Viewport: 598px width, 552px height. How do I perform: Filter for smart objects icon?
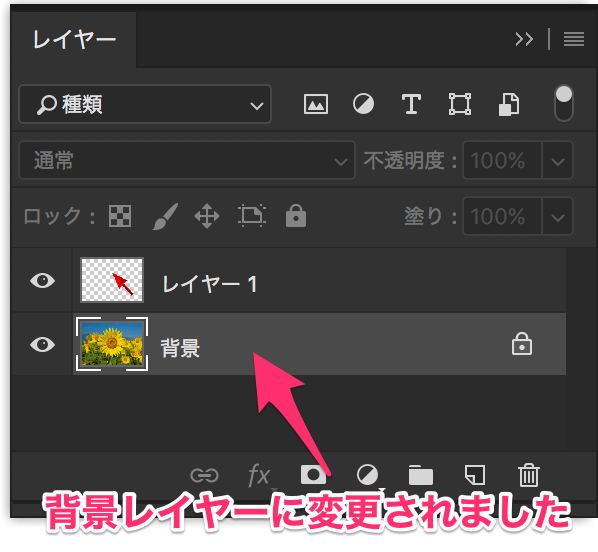(509, 104)
